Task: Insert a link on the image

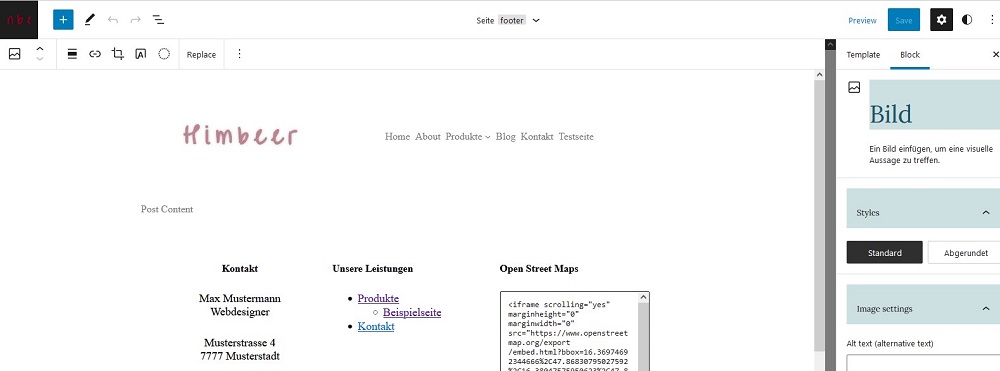Action: click(x=95, y=54)
